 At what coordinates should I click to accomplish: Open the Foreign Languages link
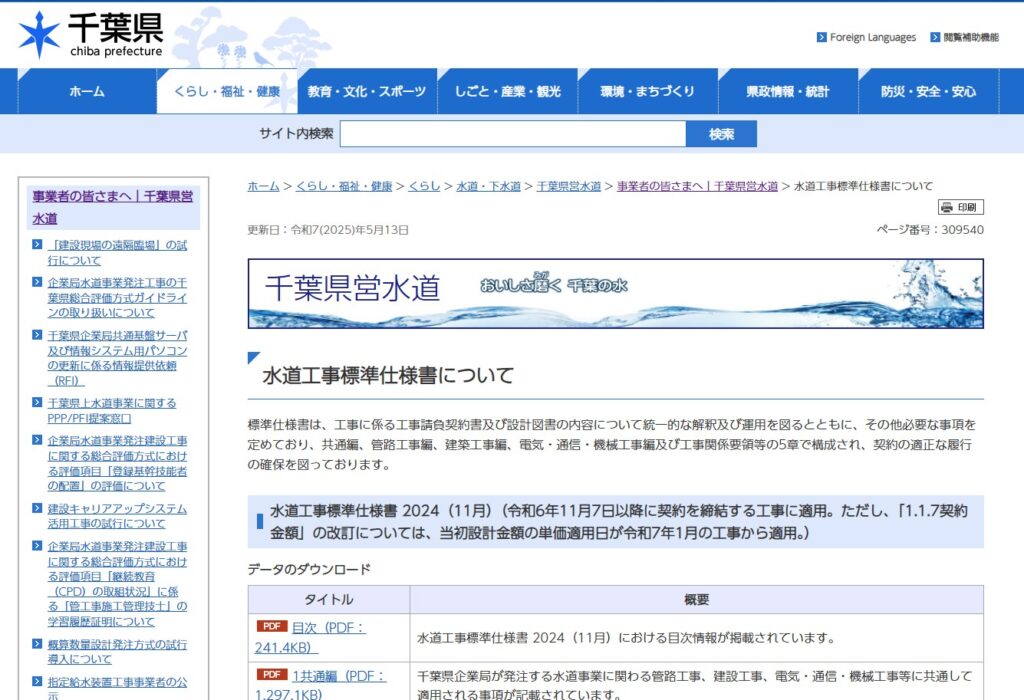[x=872, y=37]
